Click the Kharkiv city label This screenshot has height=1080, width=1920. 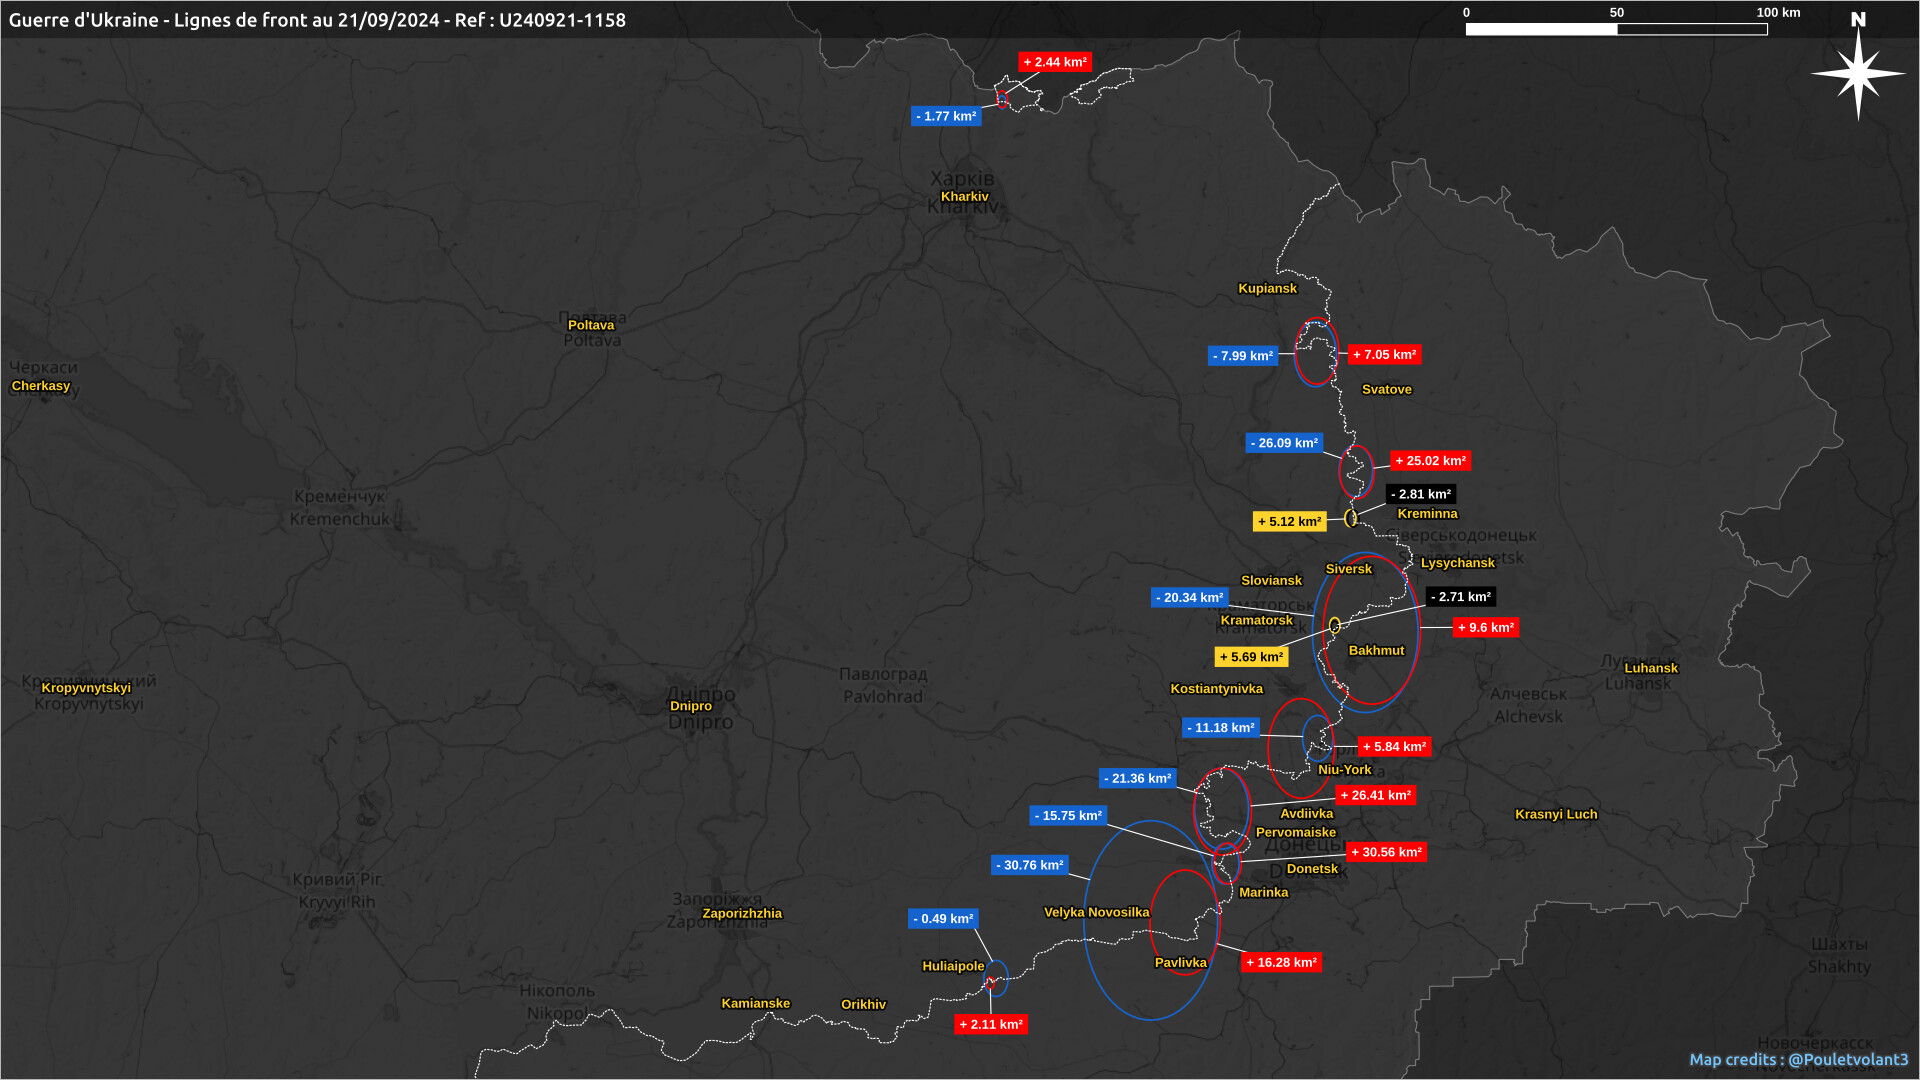point(964,196)
